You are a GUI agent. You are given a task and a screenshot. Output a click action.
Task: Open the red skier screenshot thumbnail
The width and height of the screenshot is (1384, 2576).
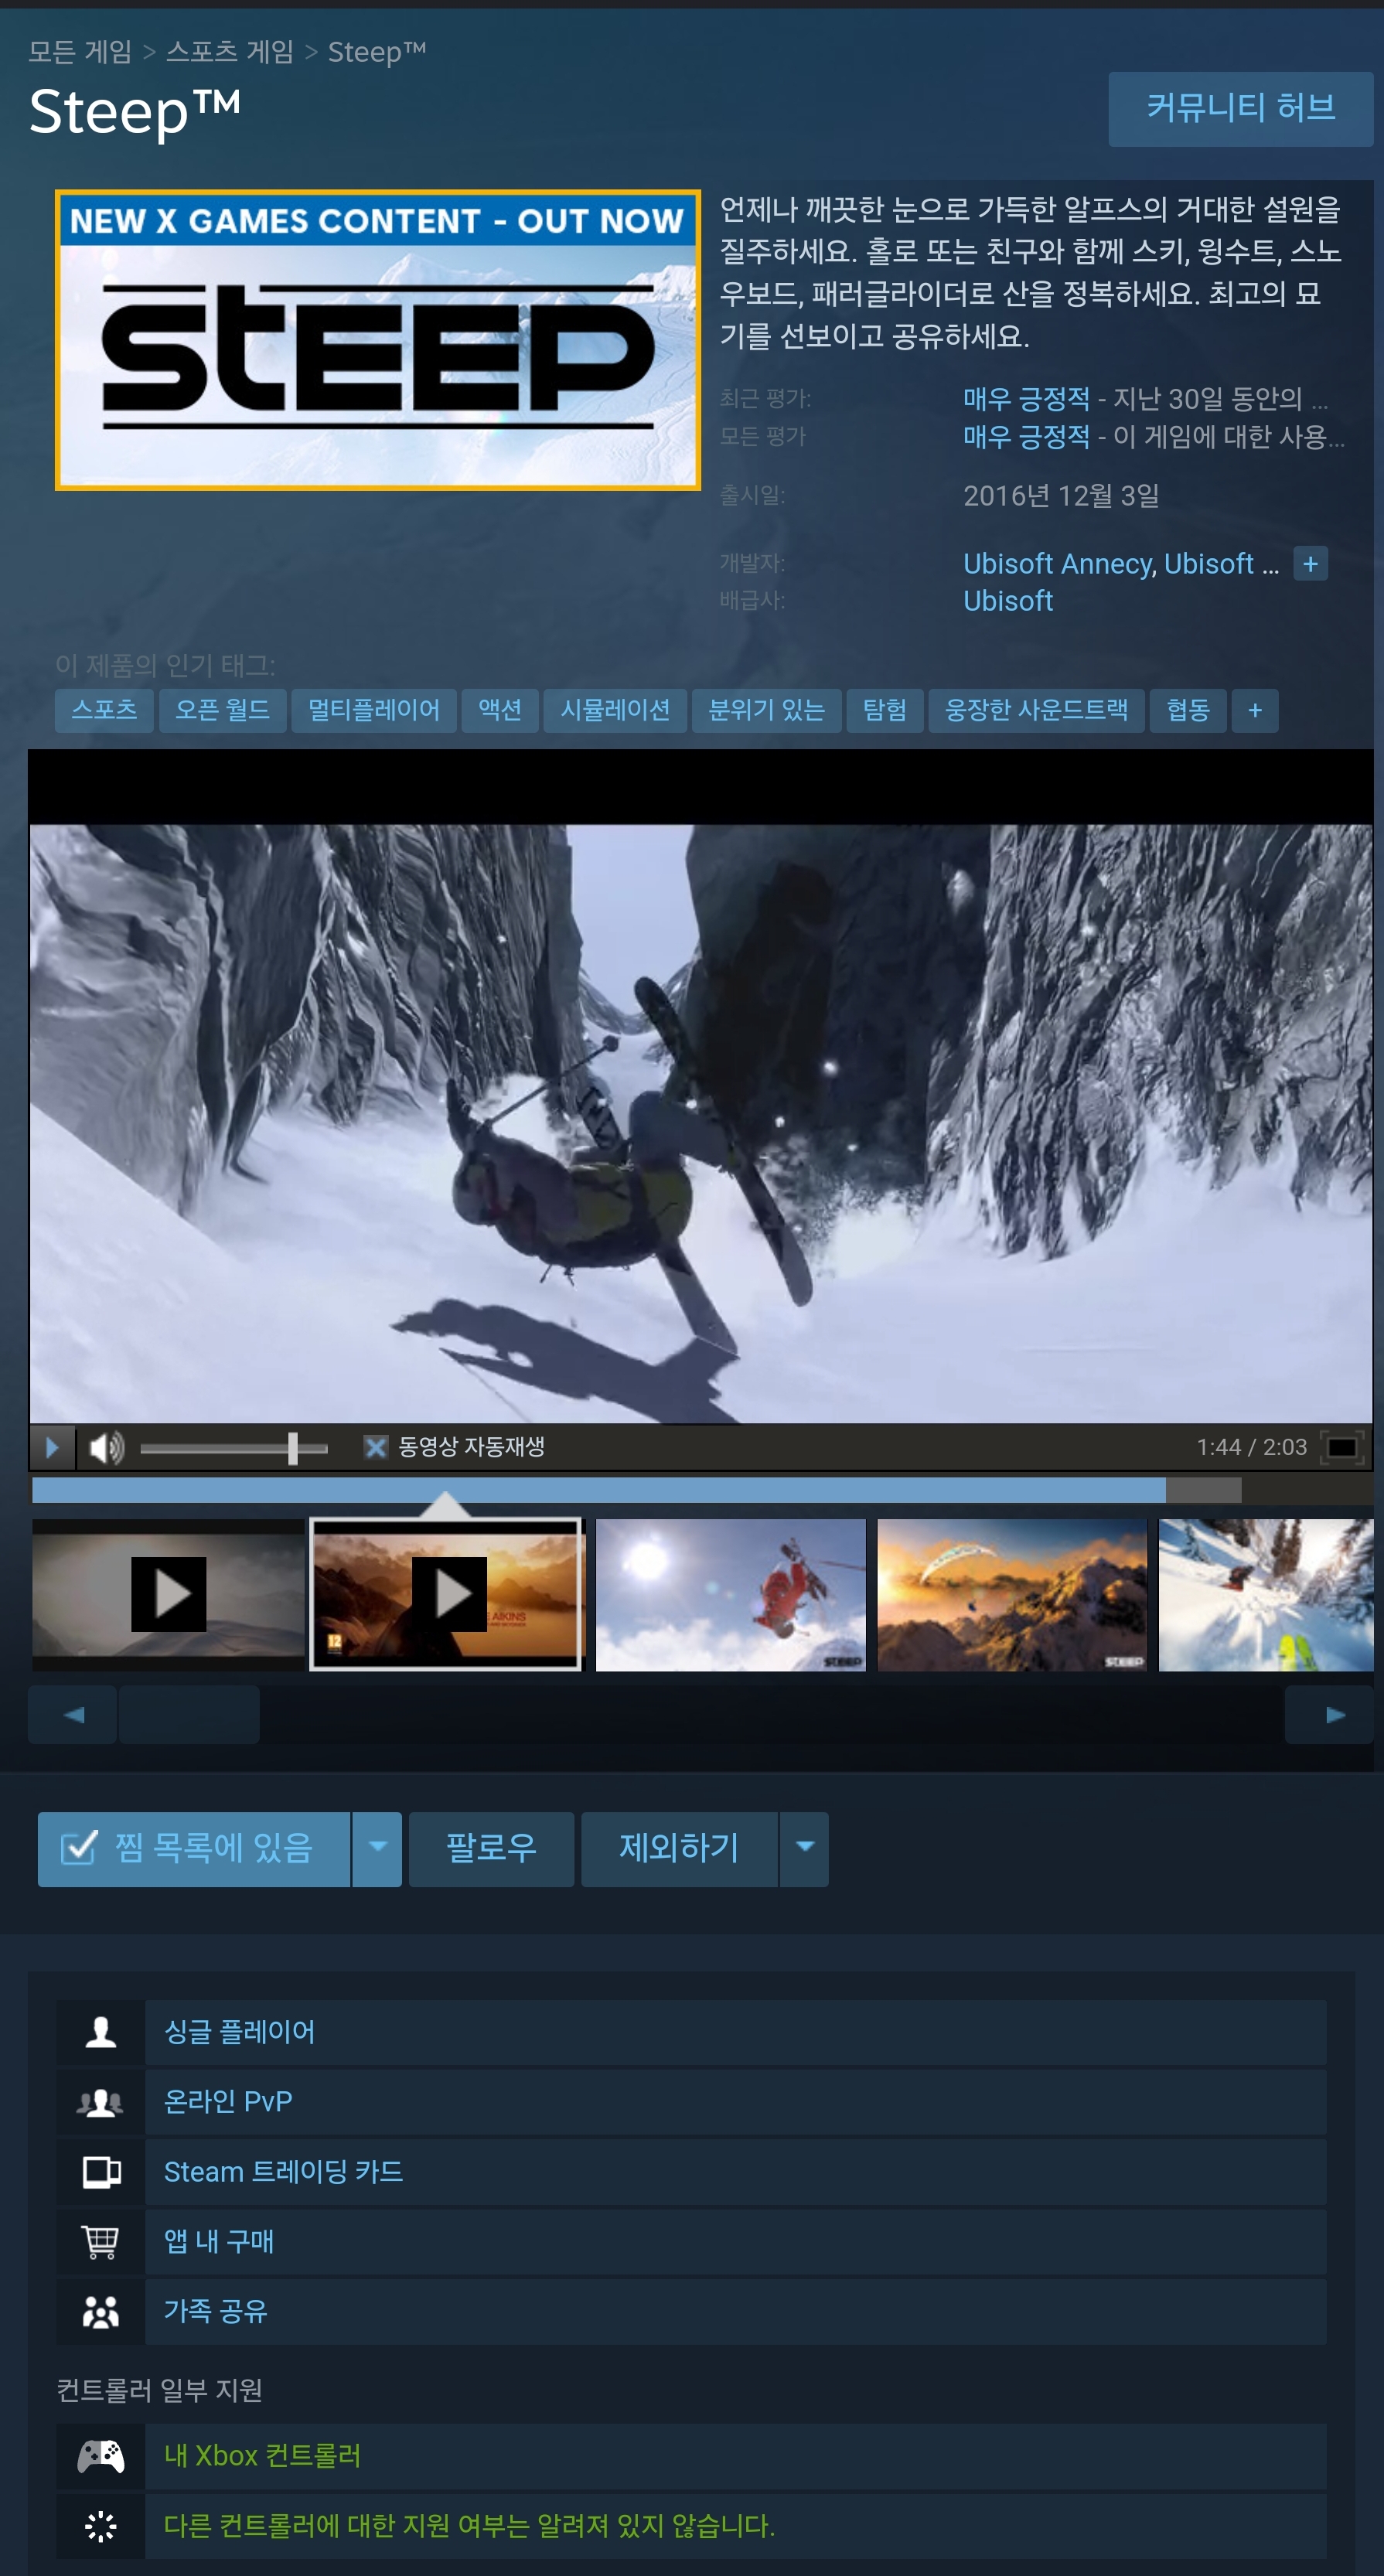pyautogui.click(x=731, y=1594)
